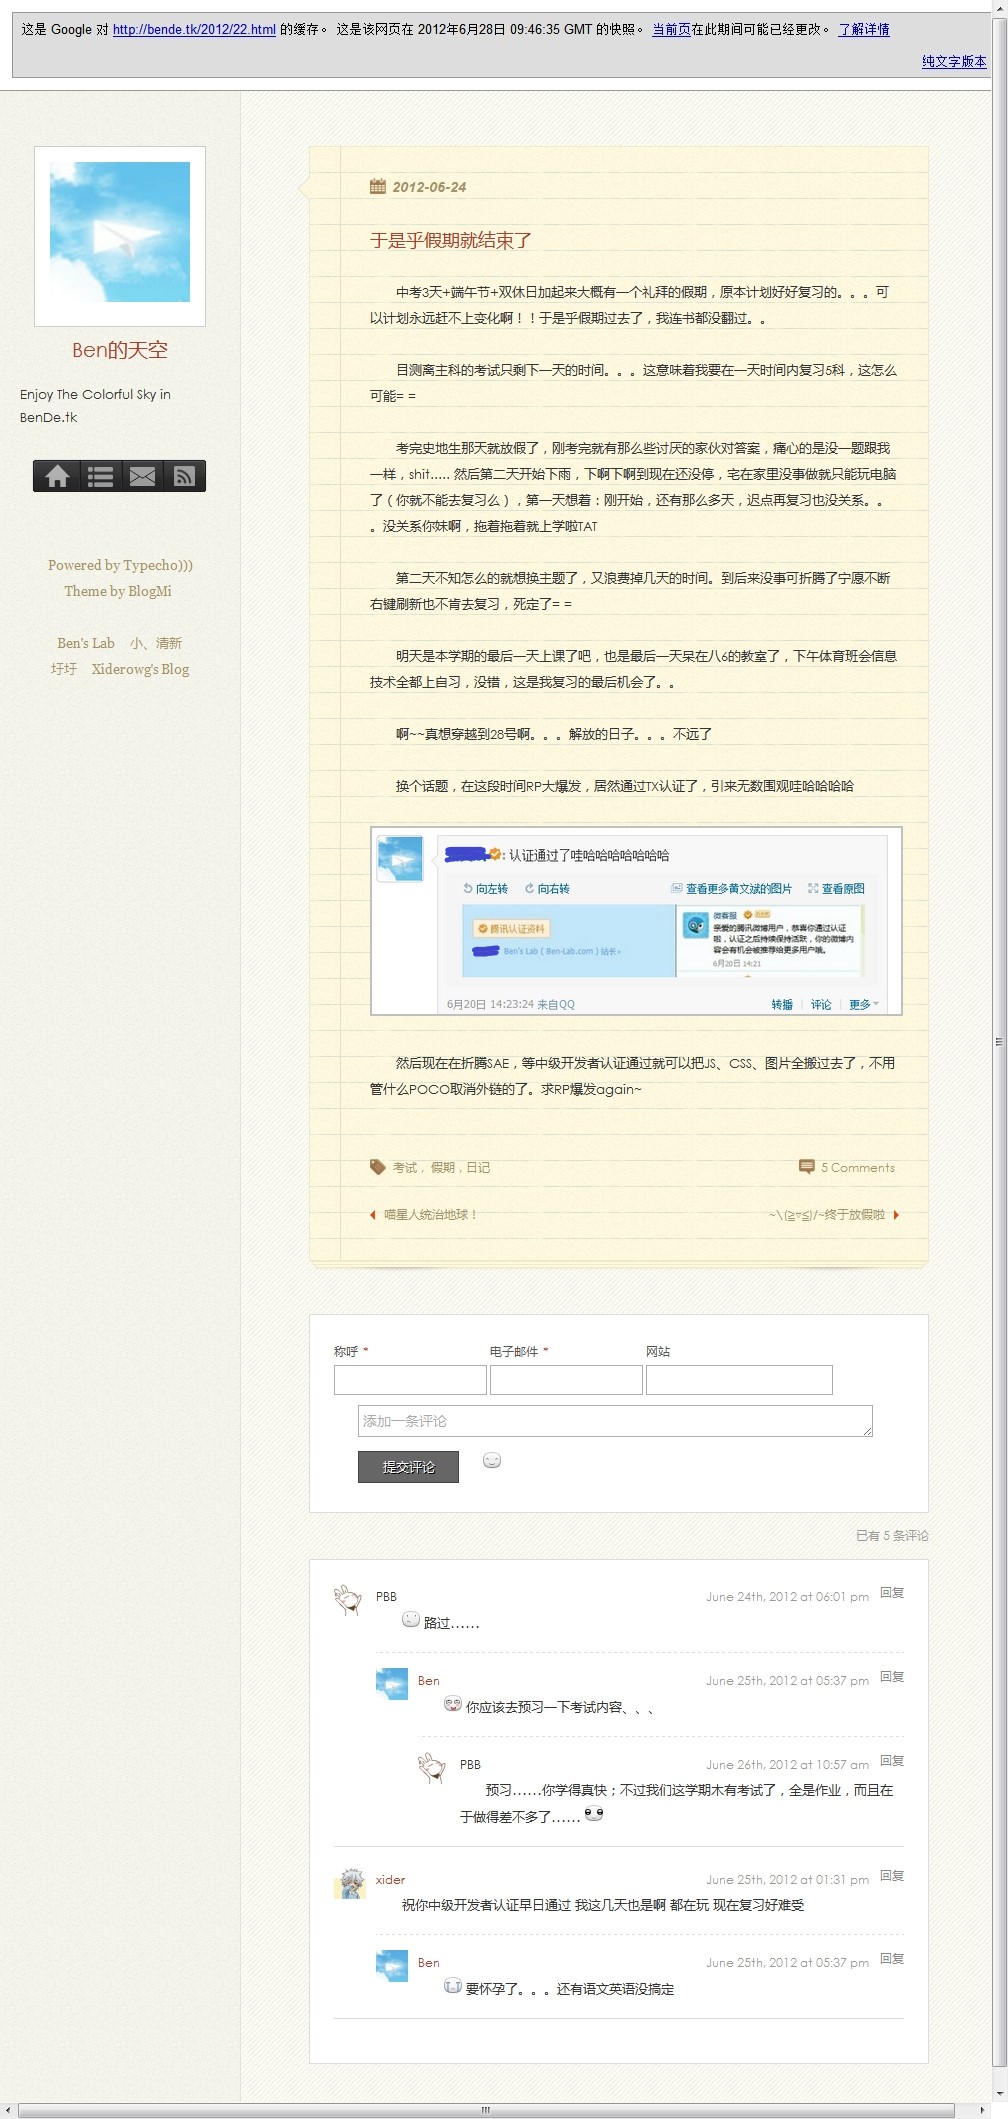This screenshot has width=1008, height=2119.
Task: Go to next post 终于放假啦
Action: [x=827, y=1214]
